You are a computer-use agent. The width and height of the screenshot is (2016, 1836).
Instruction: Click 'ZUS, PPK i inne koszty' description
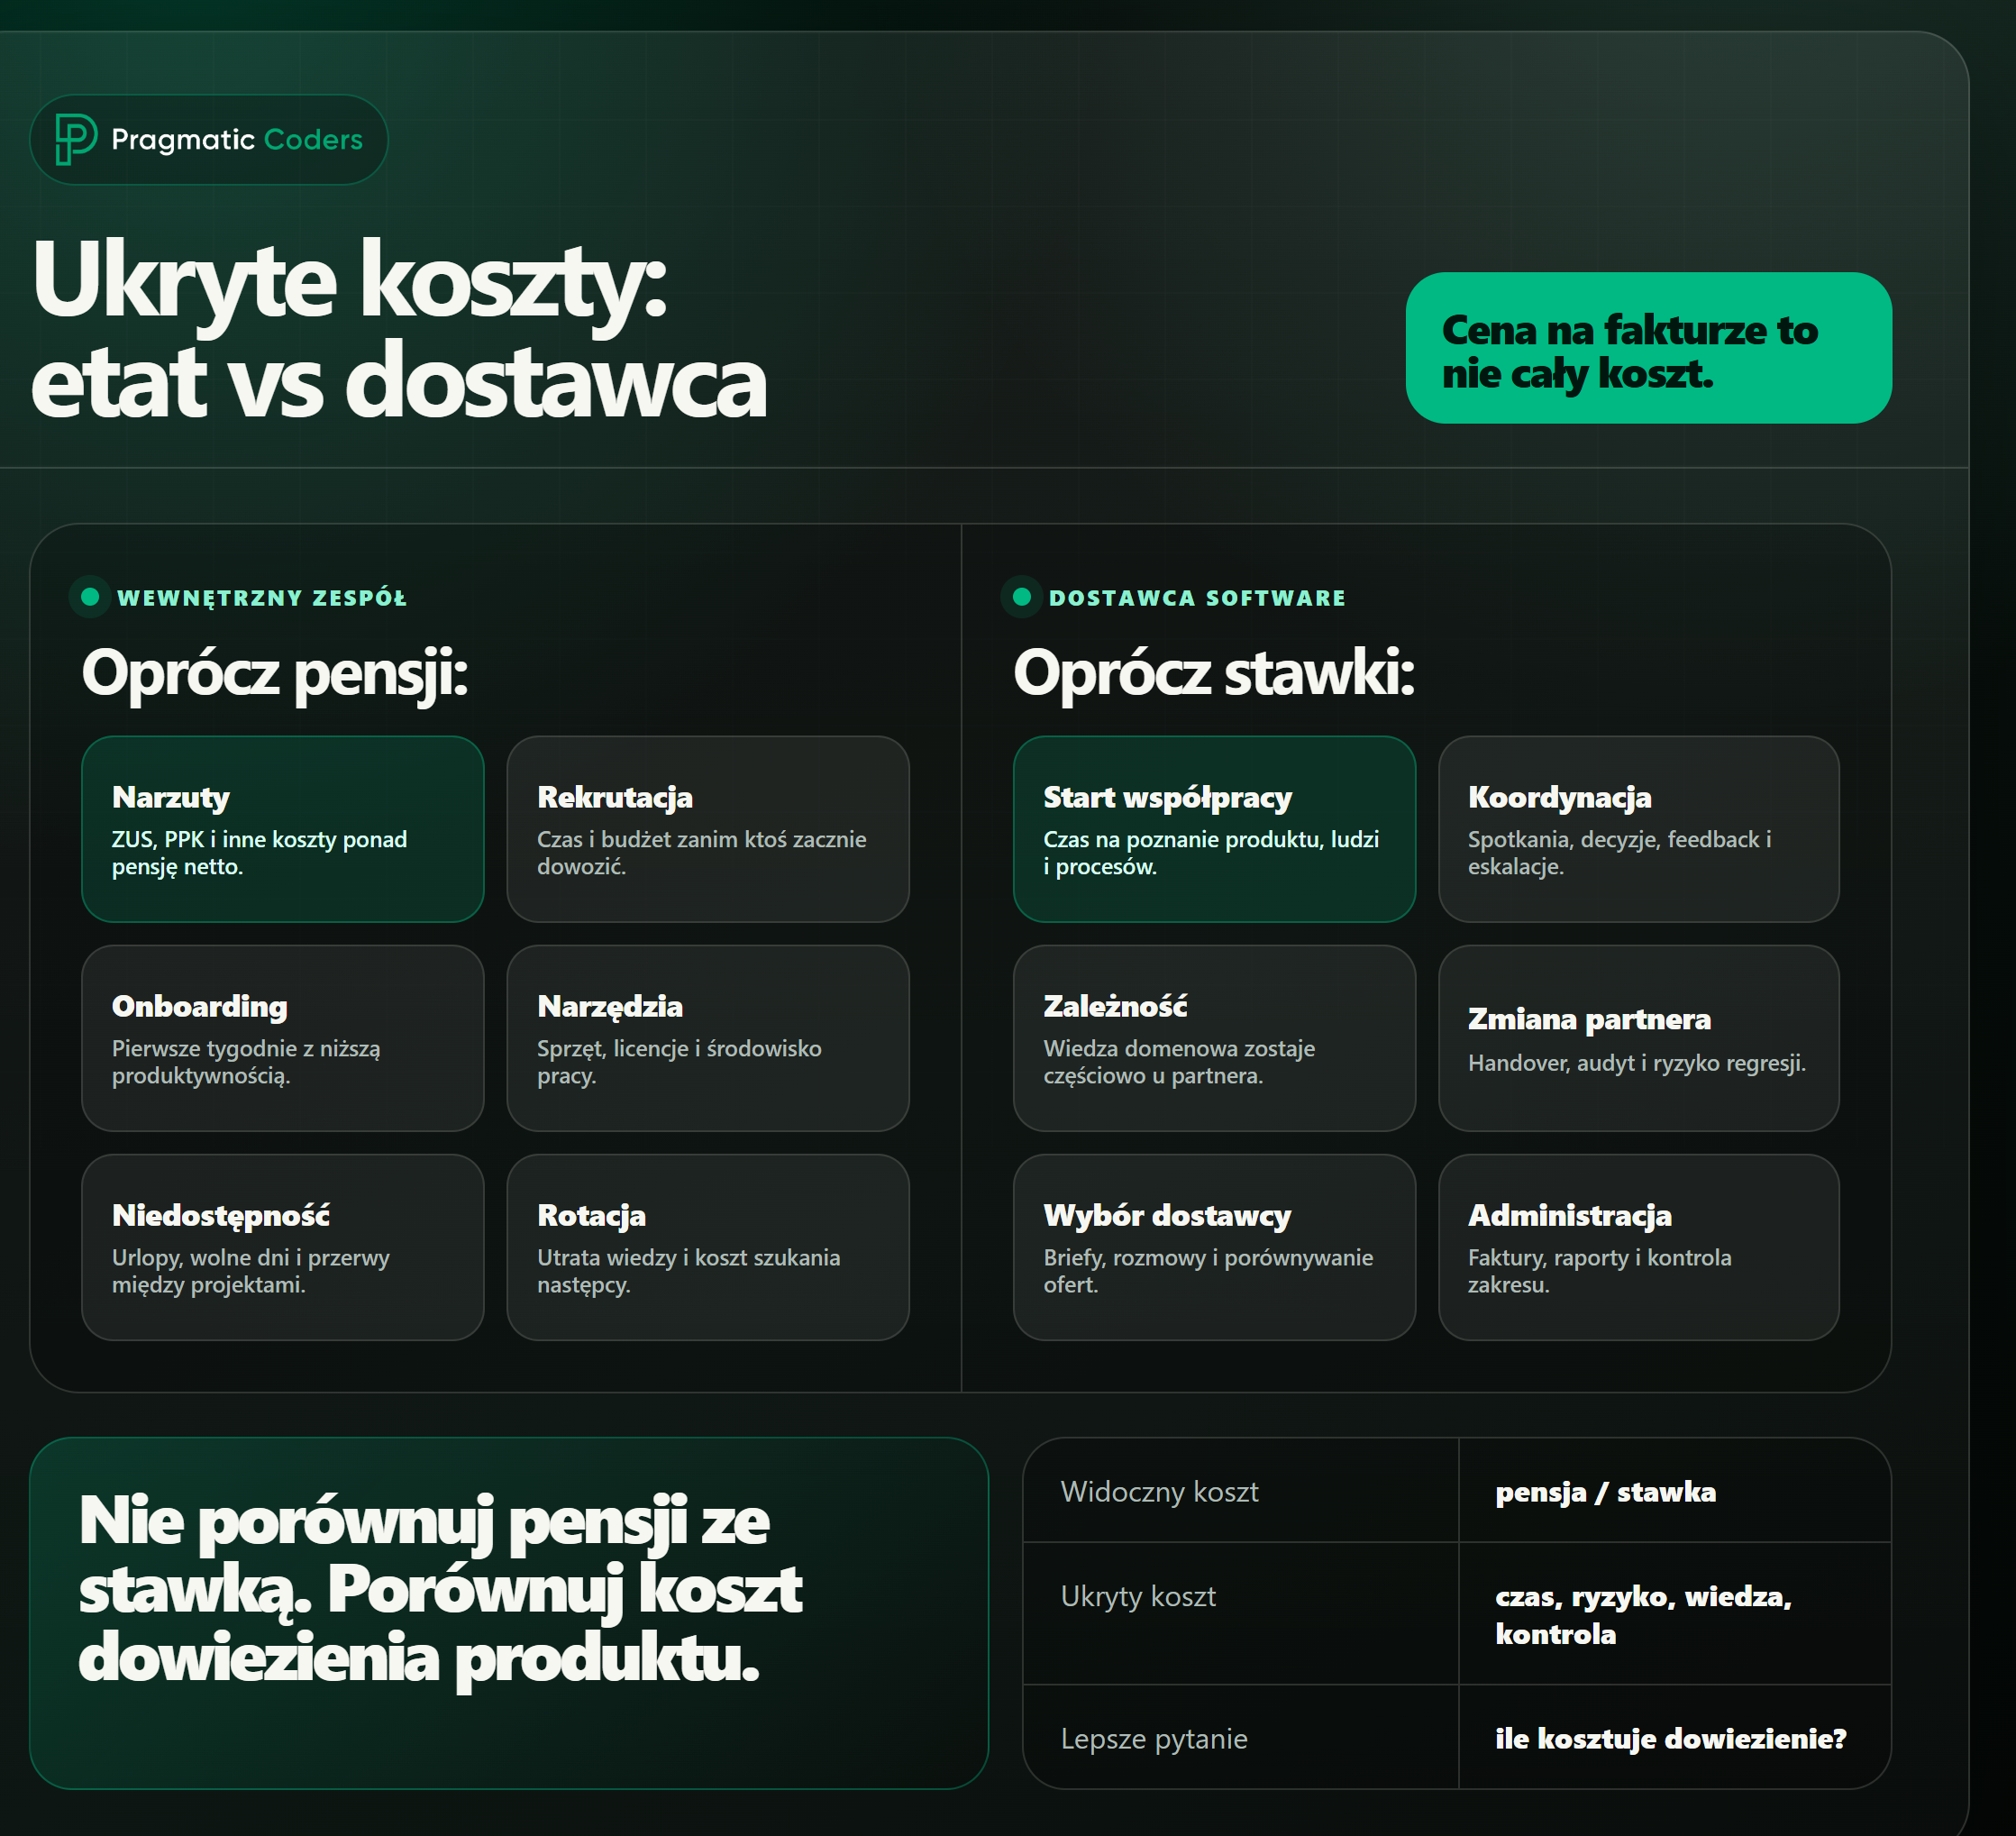tap(260, 853)
